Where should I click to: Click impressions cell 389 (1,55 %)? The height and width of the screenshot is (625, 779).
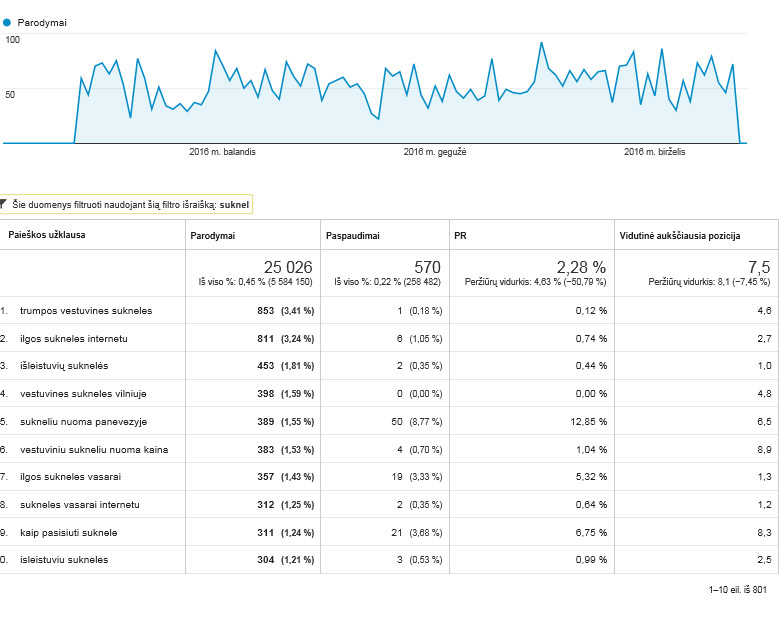(286, 421)
